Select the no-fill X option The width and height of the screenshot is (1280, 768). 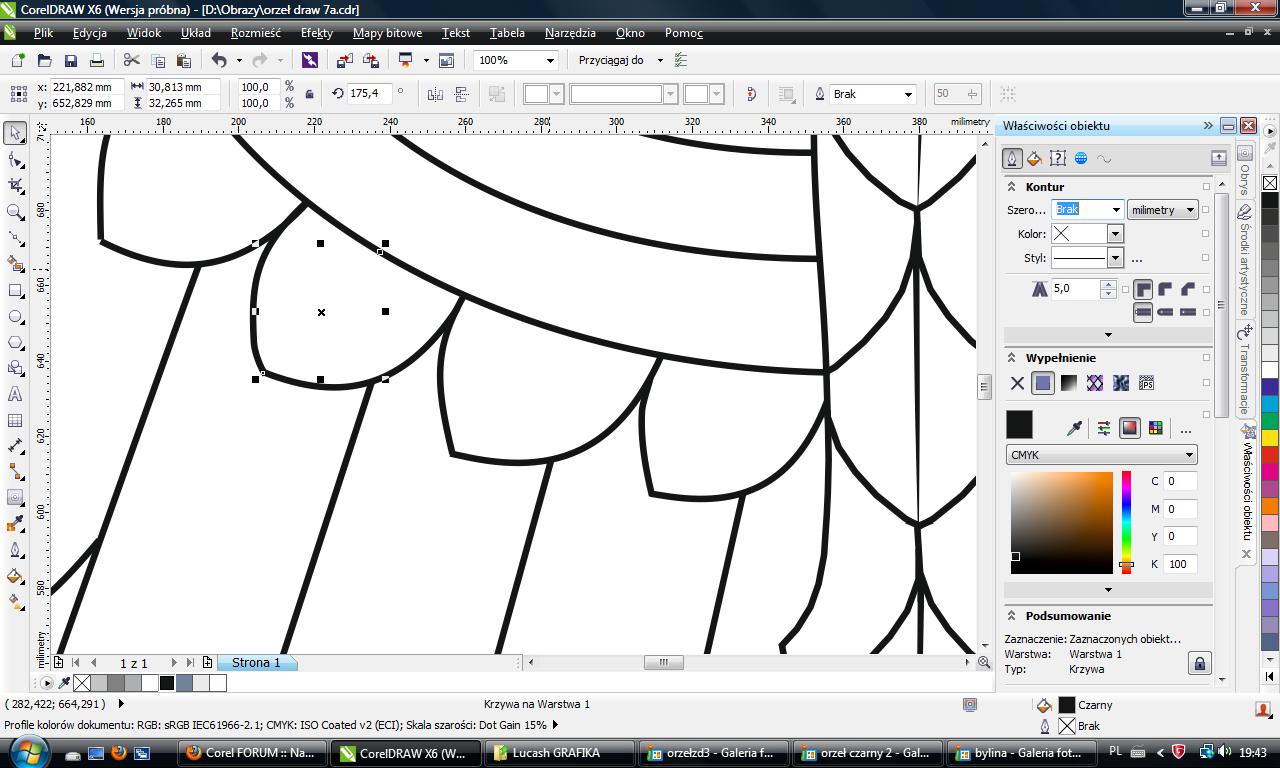[1017, 383]
